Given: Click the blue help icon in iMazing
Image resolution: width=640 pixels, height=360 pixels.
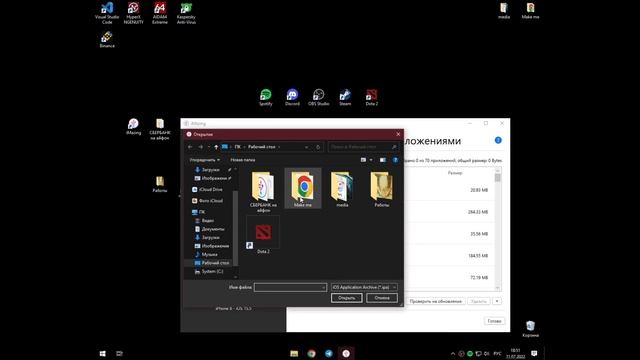Looking at the screenshot, I should pyautogui.click(x=498, y=140).
